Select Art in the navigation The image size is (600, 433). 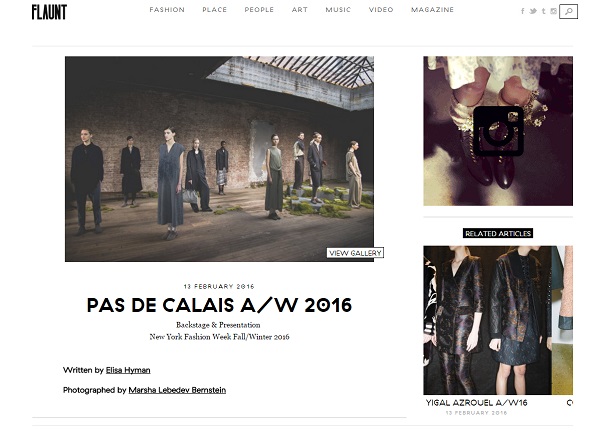[x=300, y=10]
